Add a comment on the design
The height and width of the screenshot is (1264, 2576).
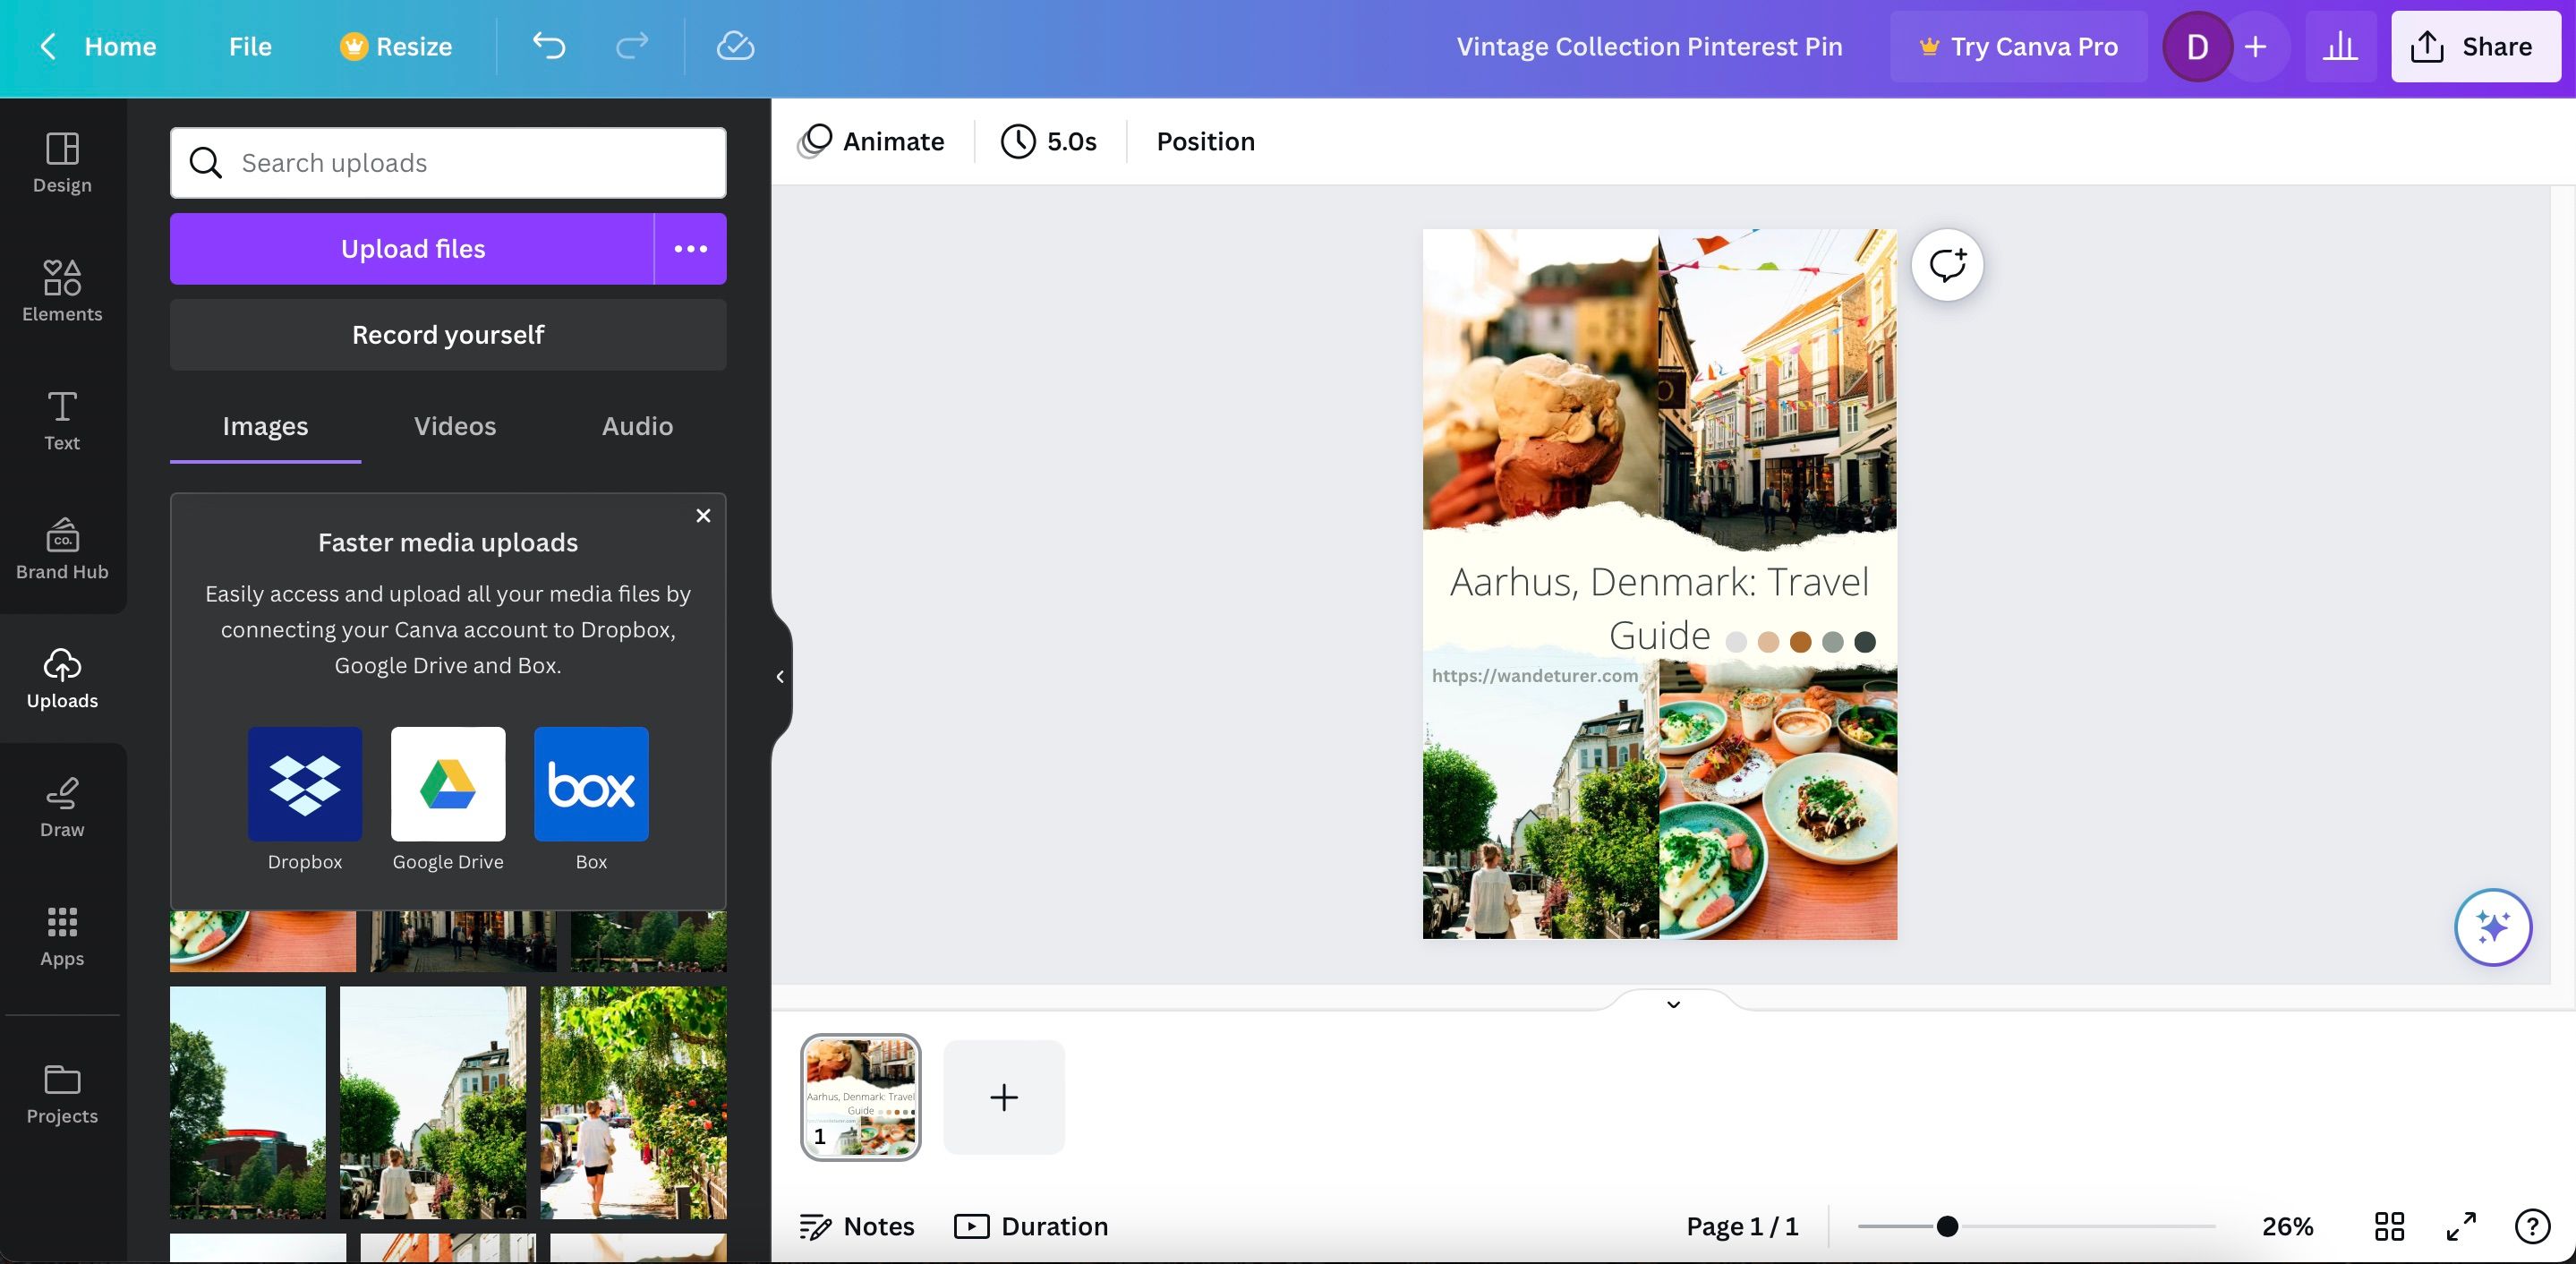coord(1945,264)
